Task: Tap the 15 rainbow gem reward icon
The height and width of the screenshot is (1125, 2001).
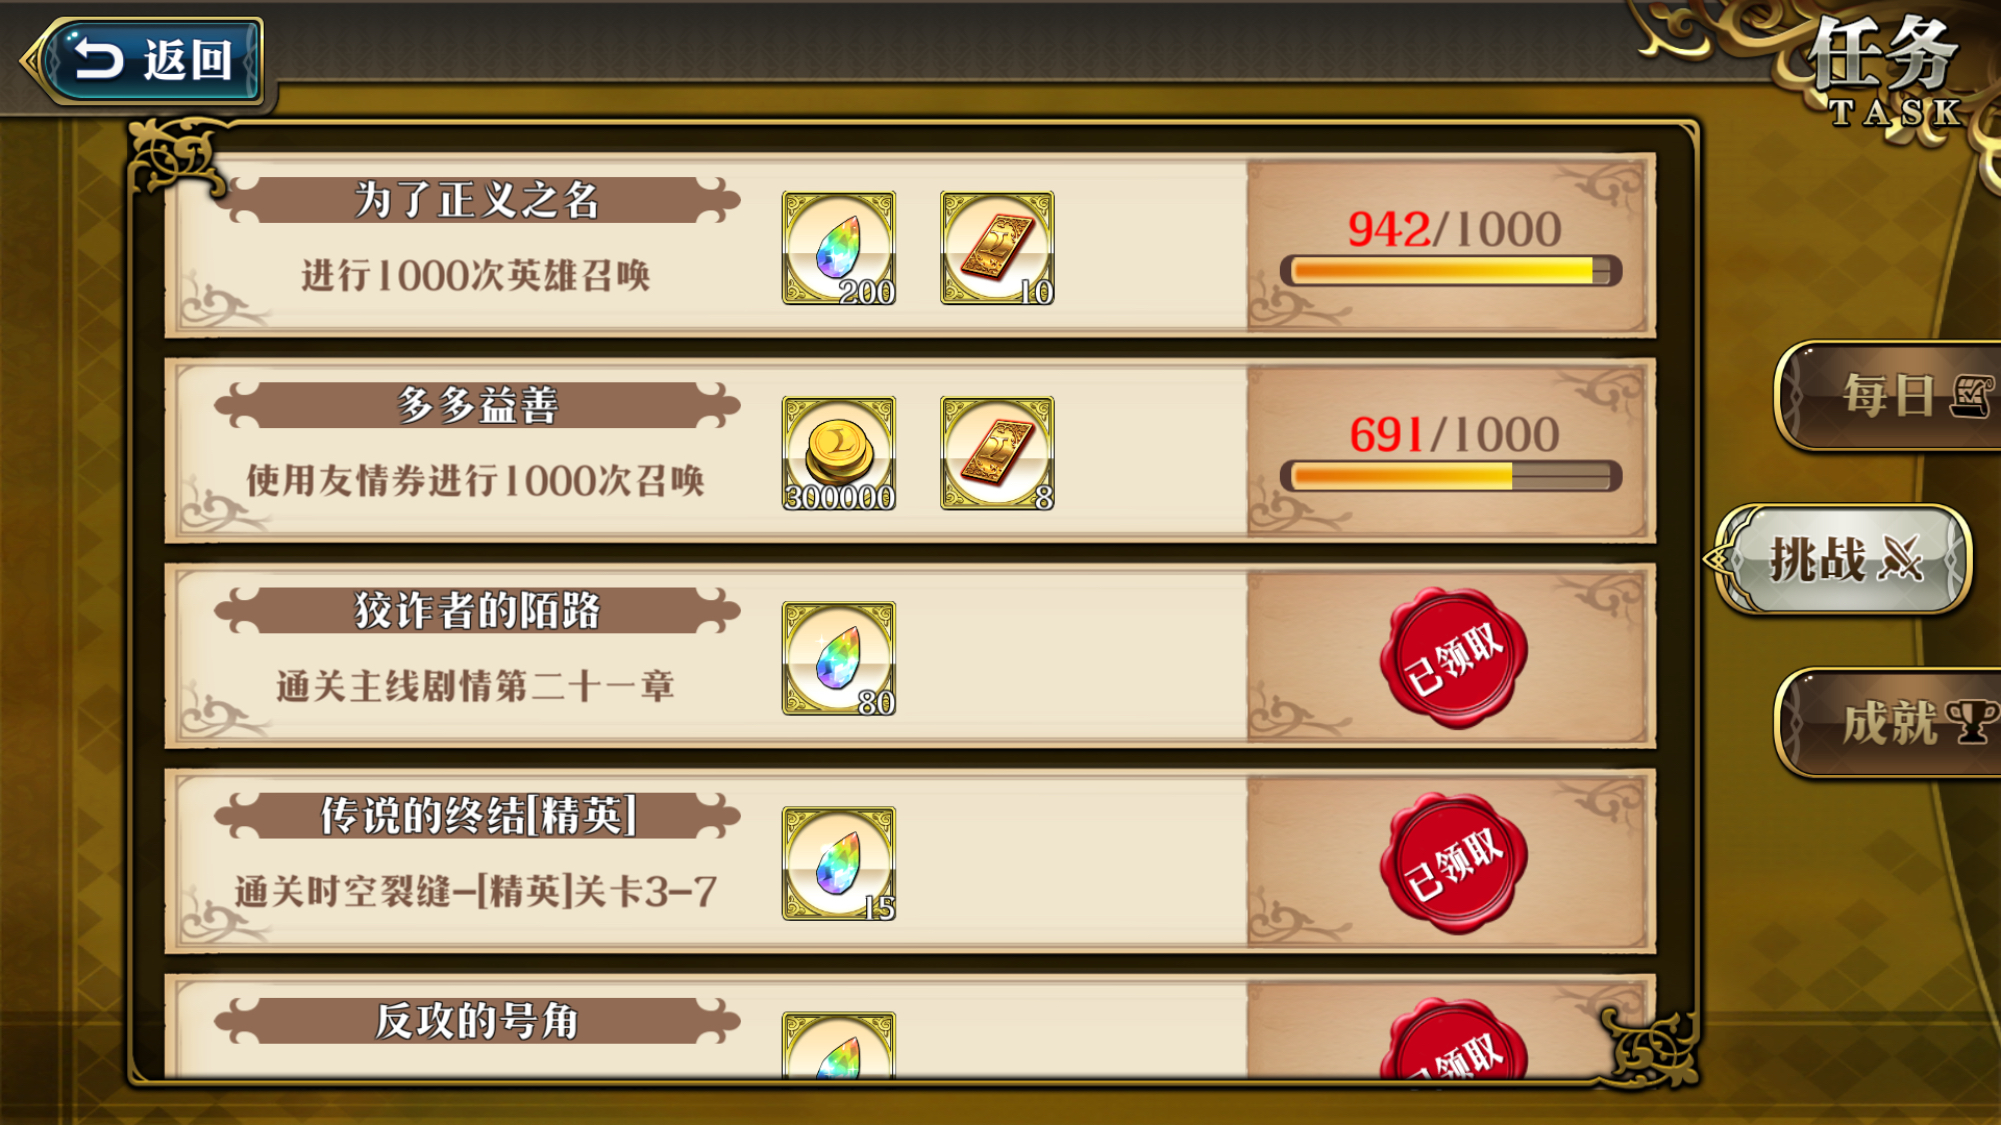Action: [x=838, y=864]
